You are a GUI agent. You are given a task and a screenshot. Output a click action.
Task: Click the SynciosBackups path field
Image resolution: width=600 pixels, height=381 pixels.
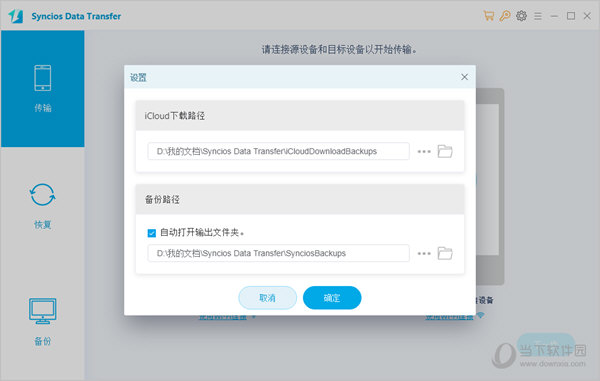coord(278,253)
